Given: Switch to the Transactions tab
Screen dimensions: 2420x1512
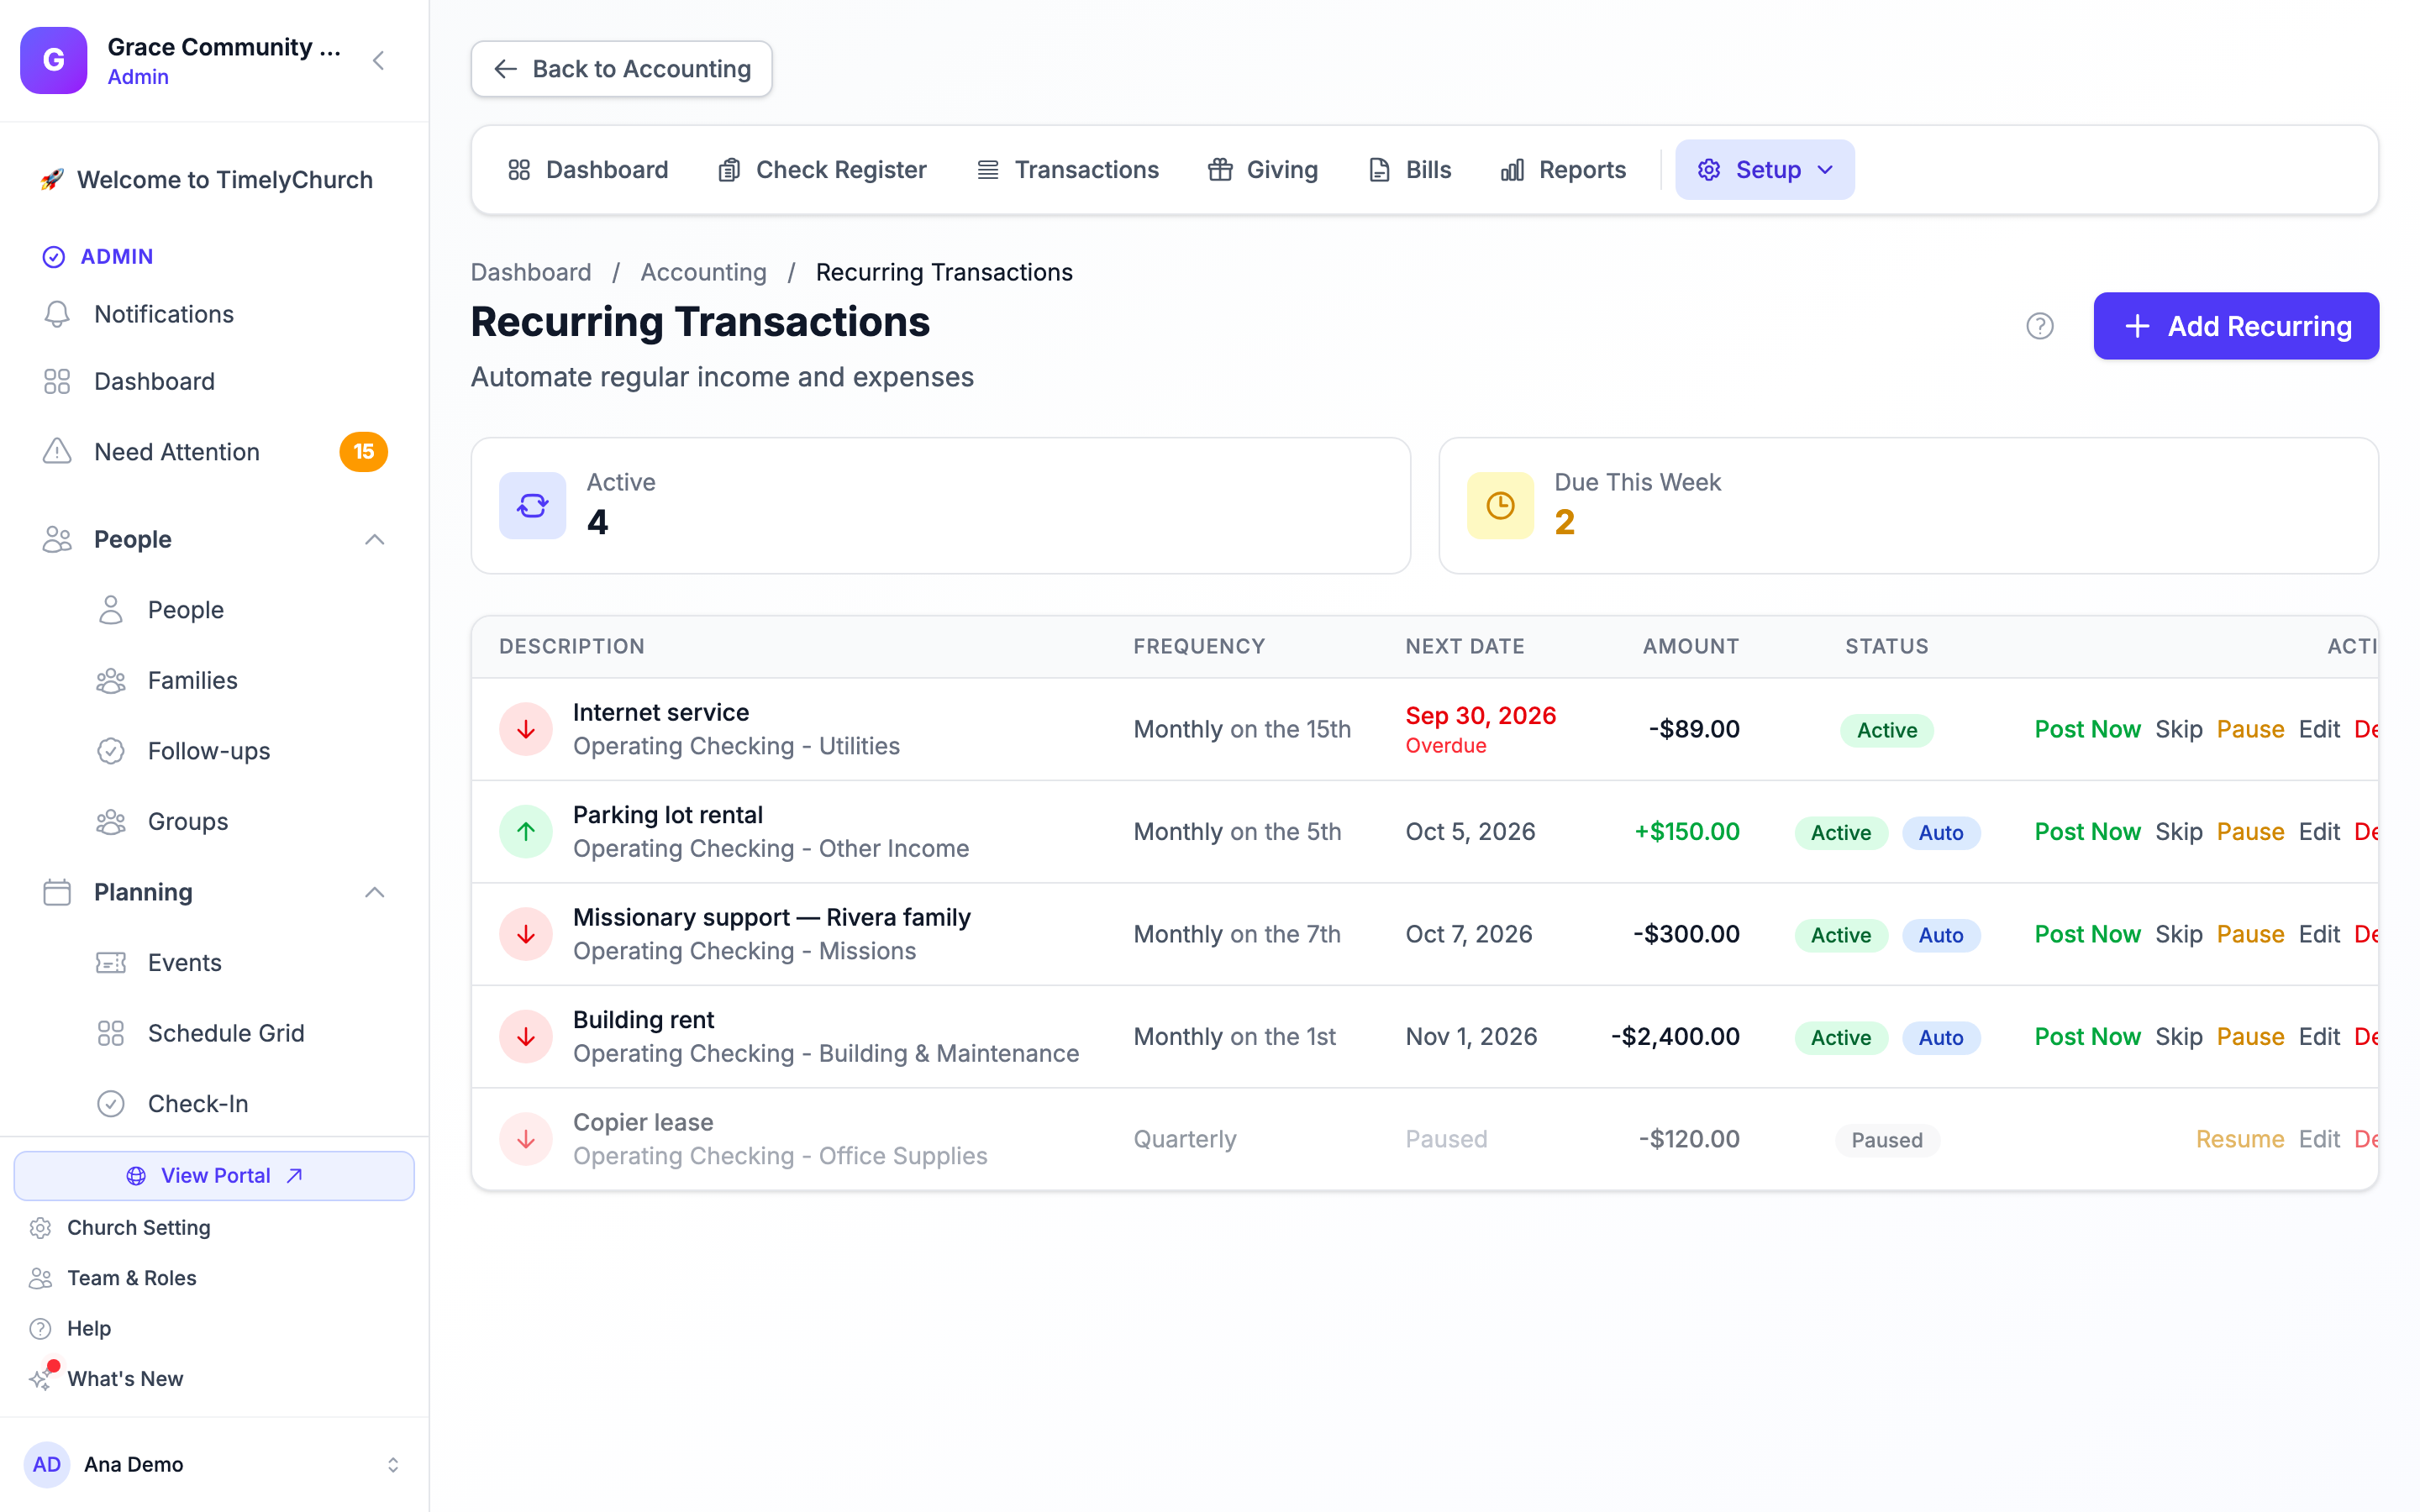Looking at the screenshot, I should pos(1067,170).
